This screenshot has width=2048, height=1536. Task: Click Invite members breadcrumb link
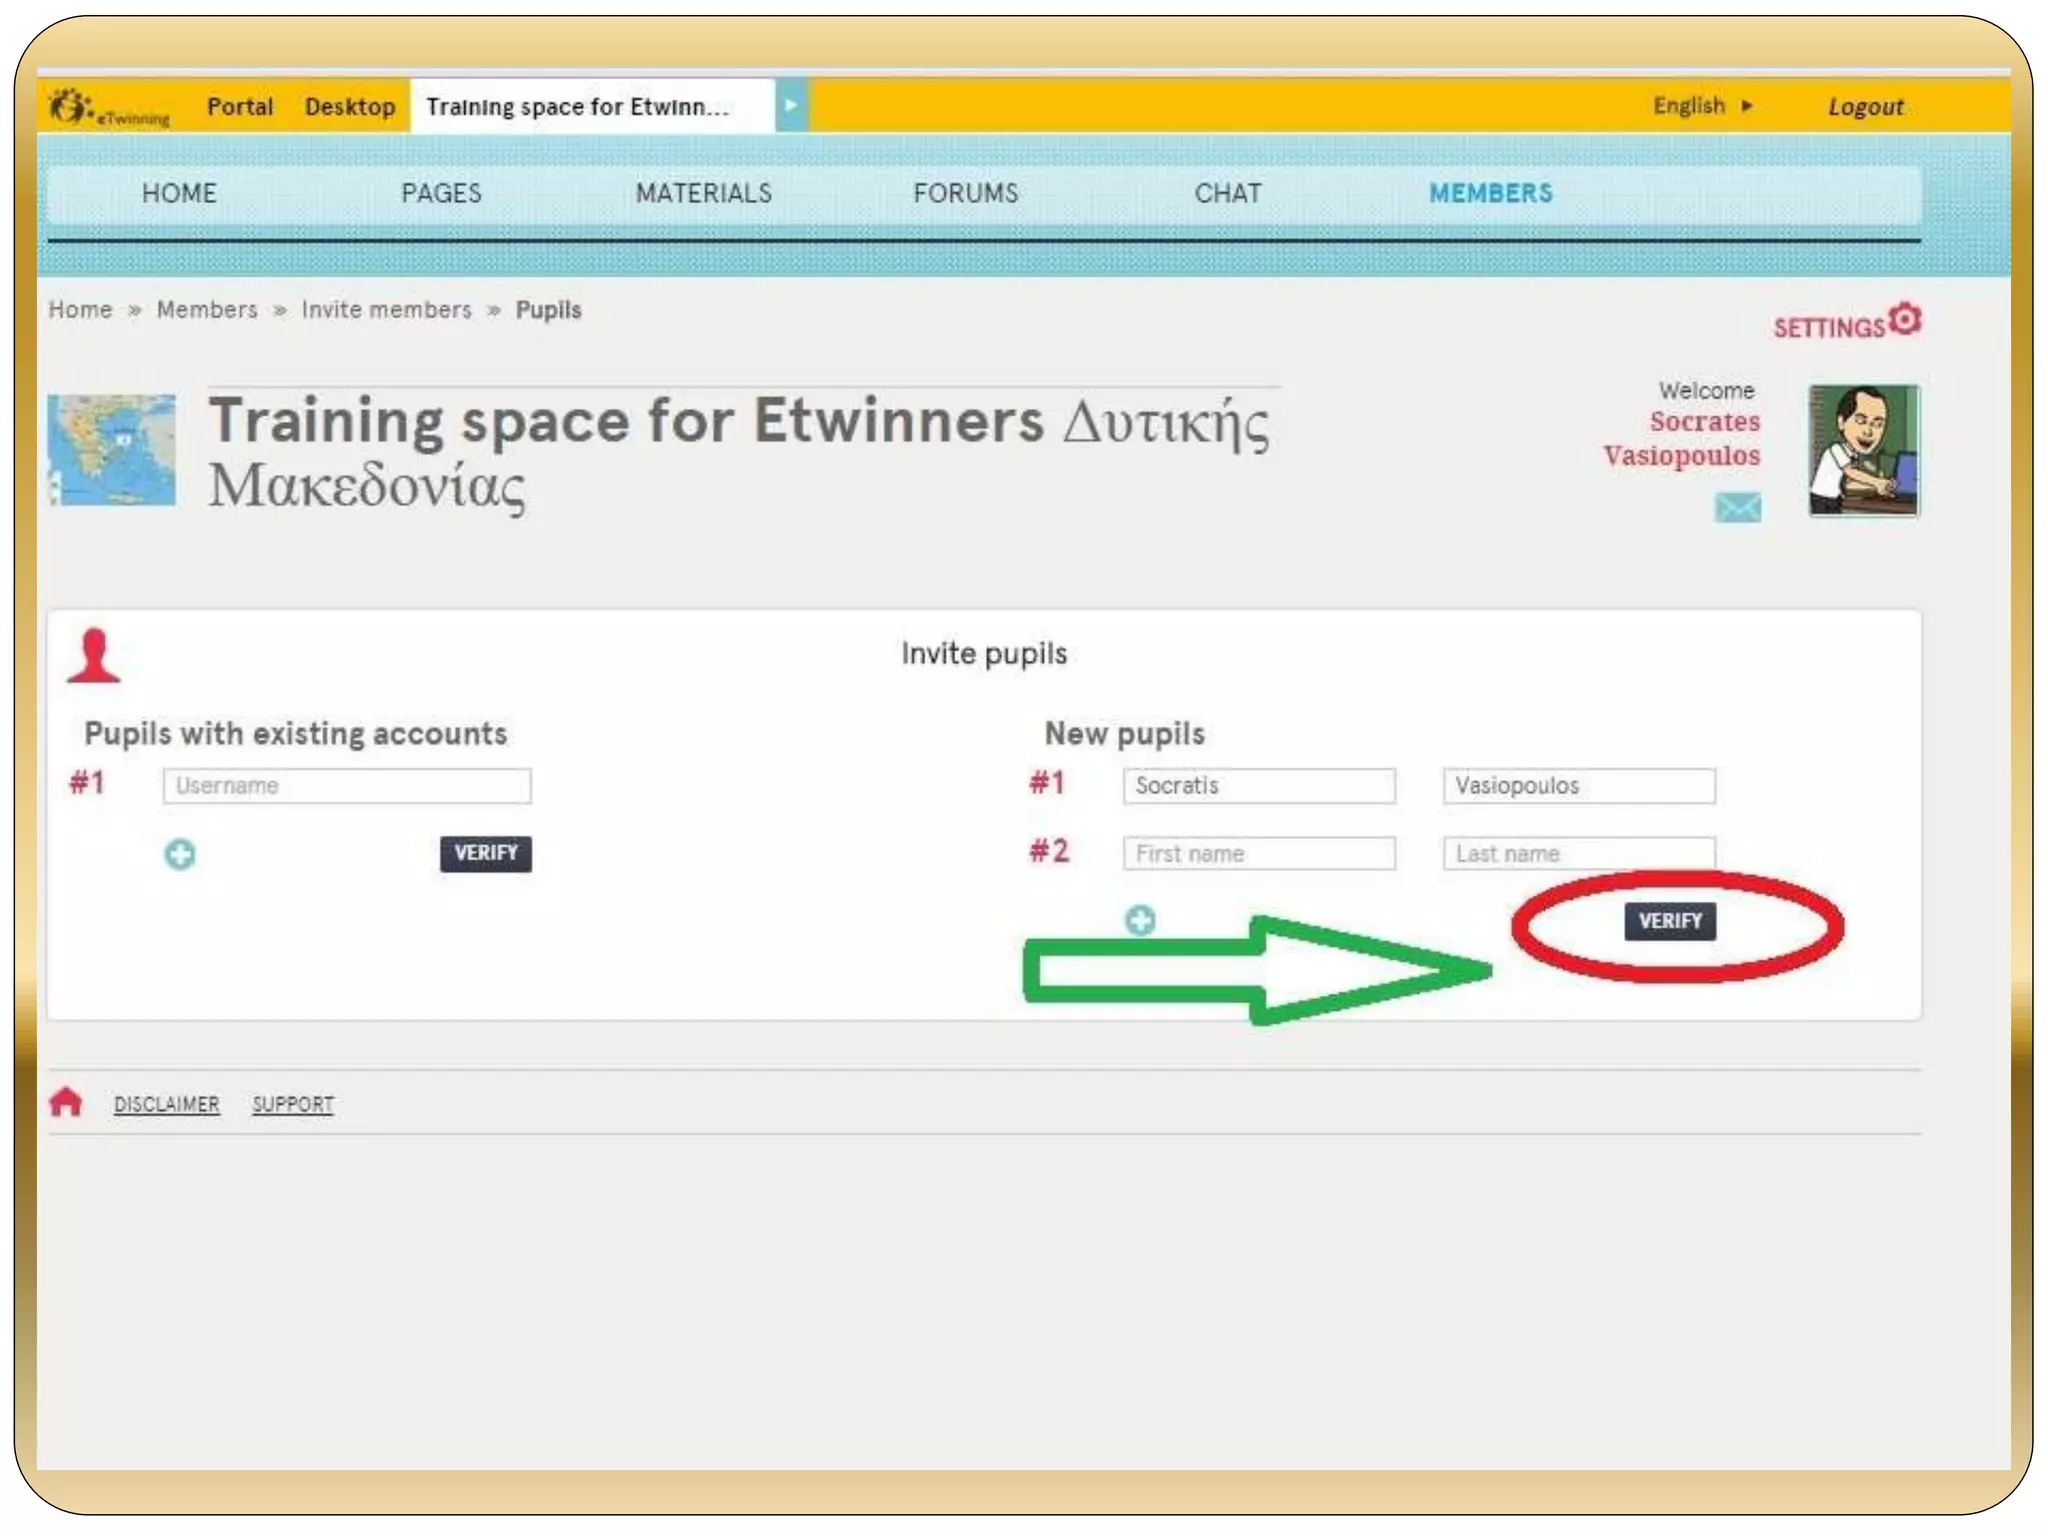(386, 310)
